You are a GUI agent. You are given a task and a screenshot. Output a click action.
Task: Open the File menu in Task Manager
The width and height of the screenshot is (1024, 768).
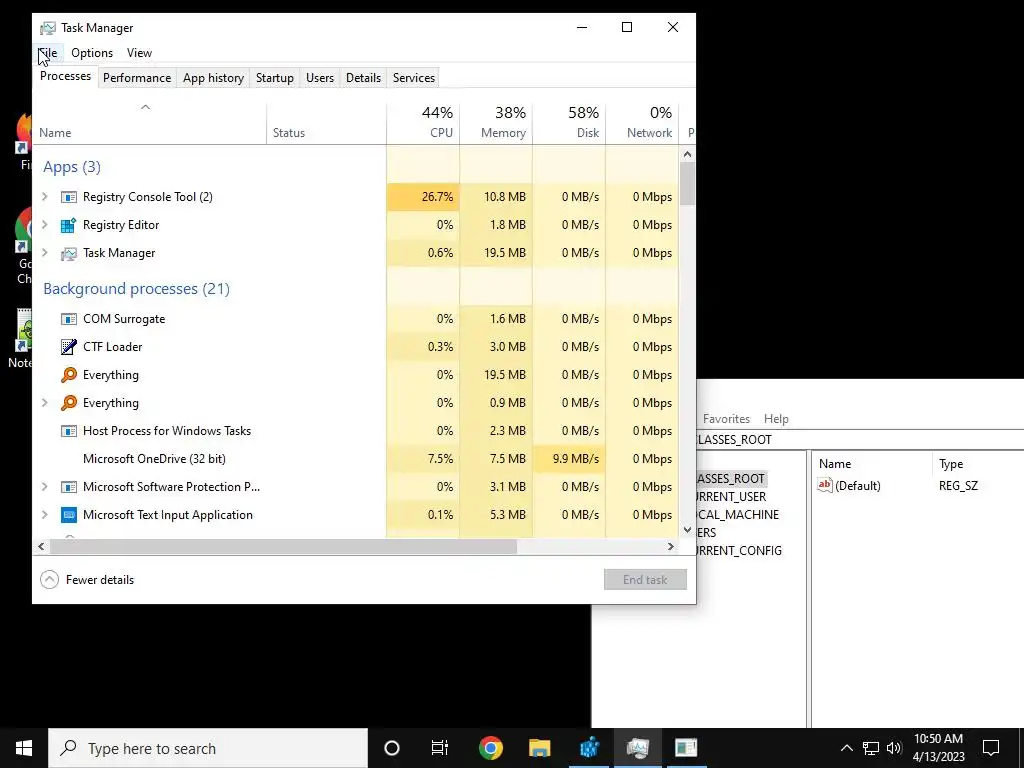coord(48,53)
